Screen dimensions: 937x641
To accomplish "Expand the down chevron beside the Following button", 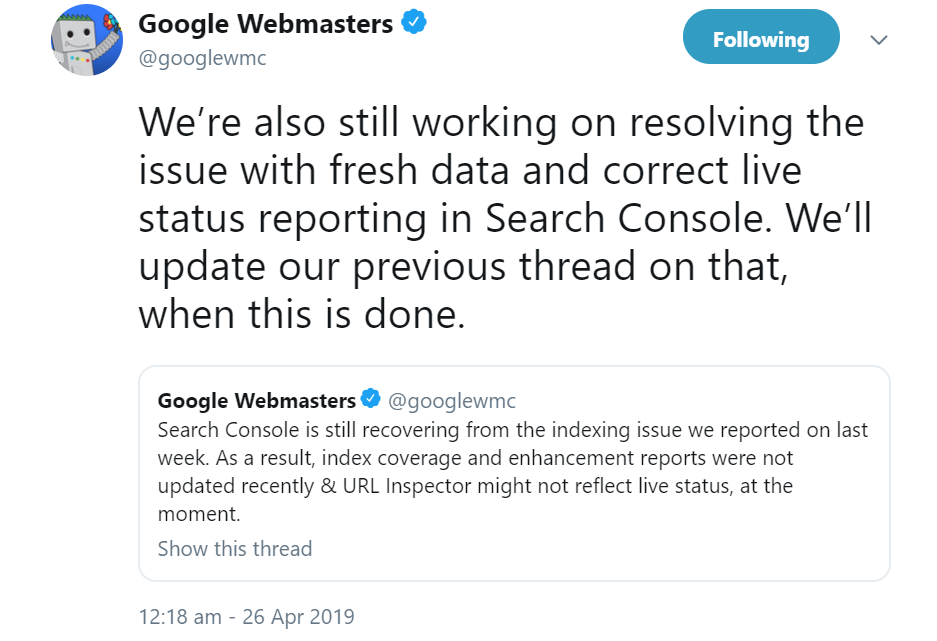I will pyautogui.click(x=878, y=40).
